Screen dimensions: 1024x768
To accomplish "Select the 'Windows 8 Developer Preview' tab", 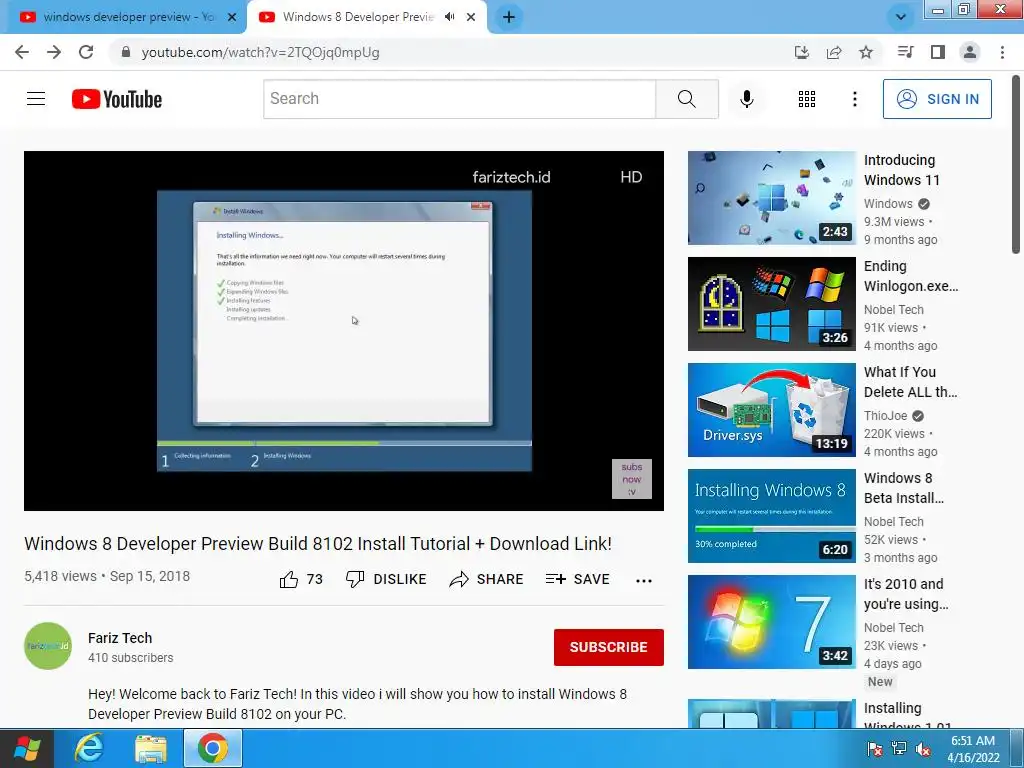I will [x=358, y=17].
